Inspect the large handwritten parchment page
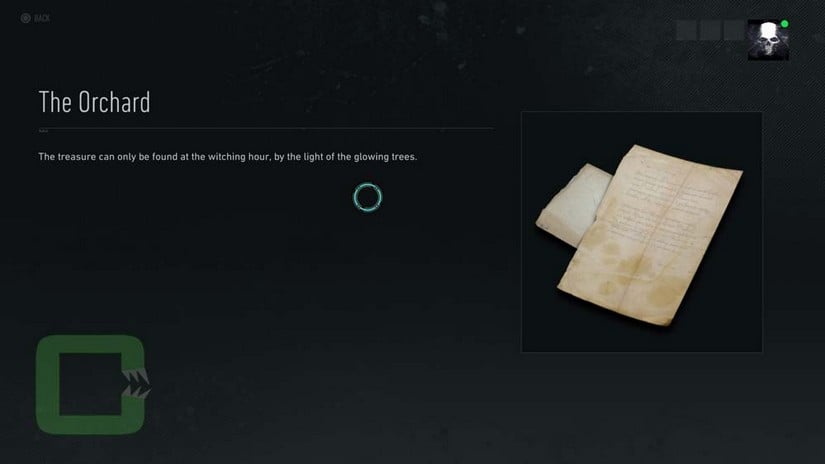 650,235
